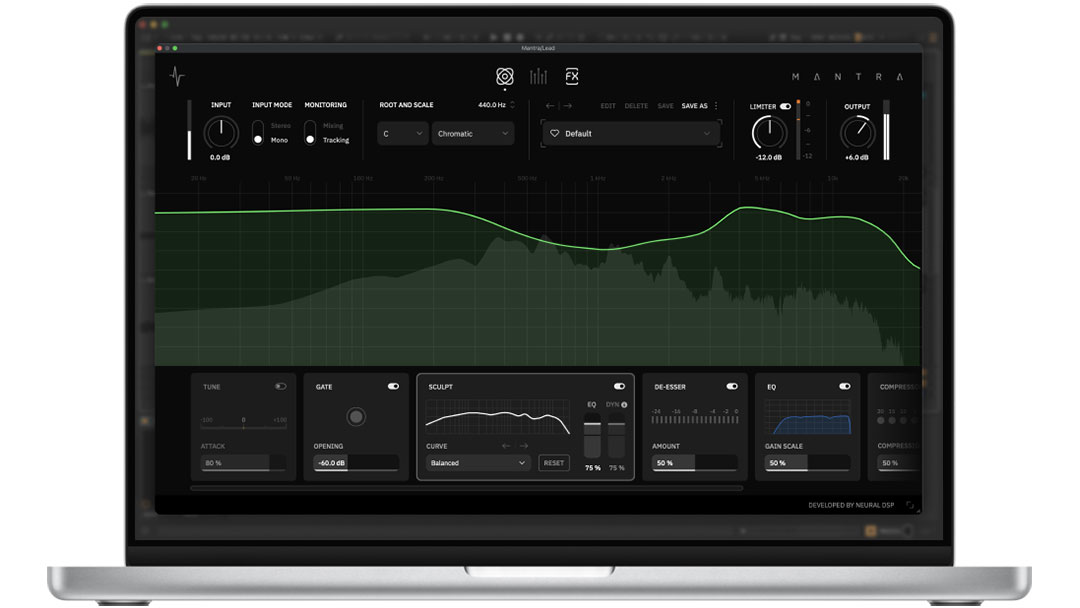Click the Sculpt EQ vertical fader
The height and width of the screenshot is (608, 1080).
click(592, 436)
